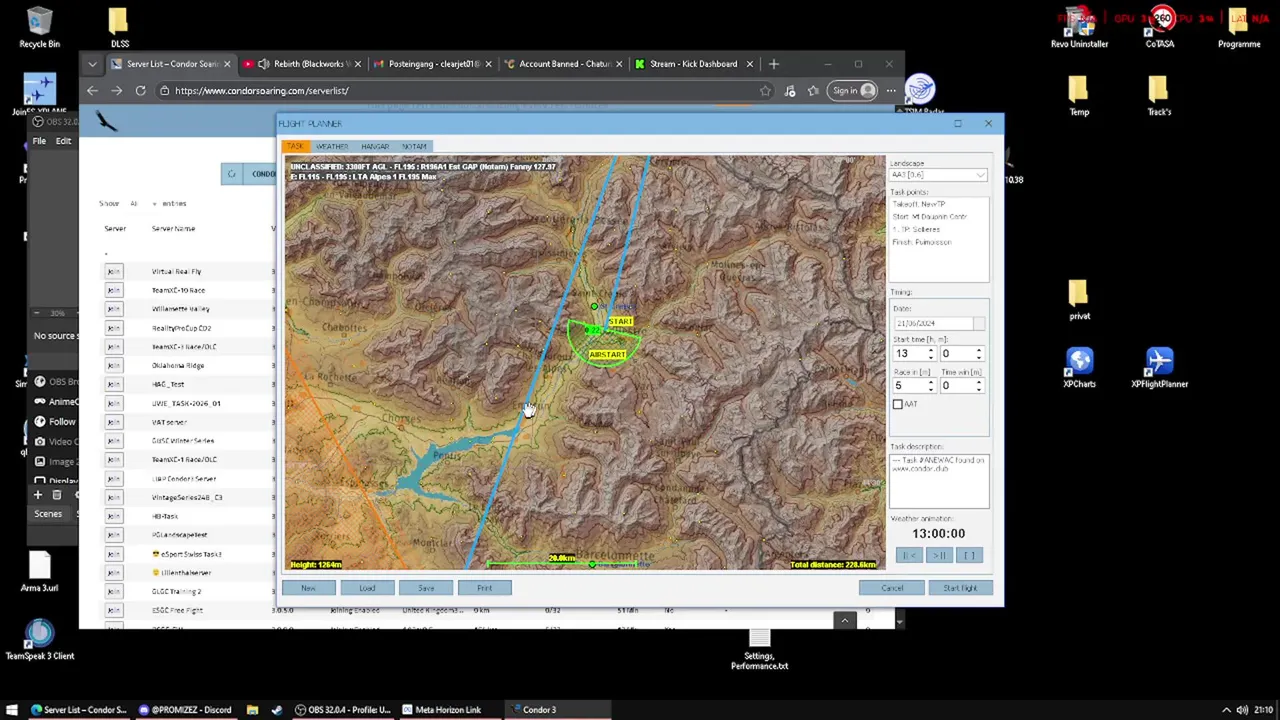Switch to the OBS taskbar item
Screen dimensions: 1280x720
(x=342, y=710)
